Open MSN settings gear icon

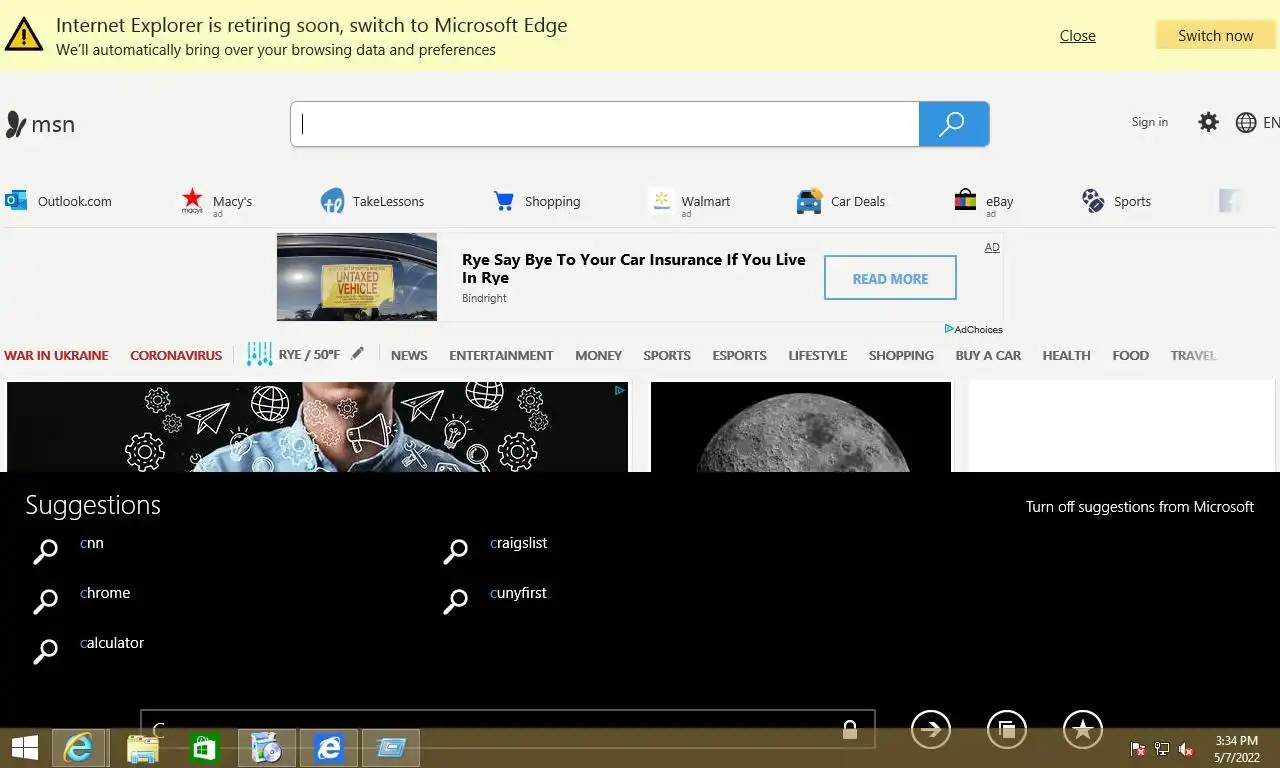click(x=1209, y=122)
